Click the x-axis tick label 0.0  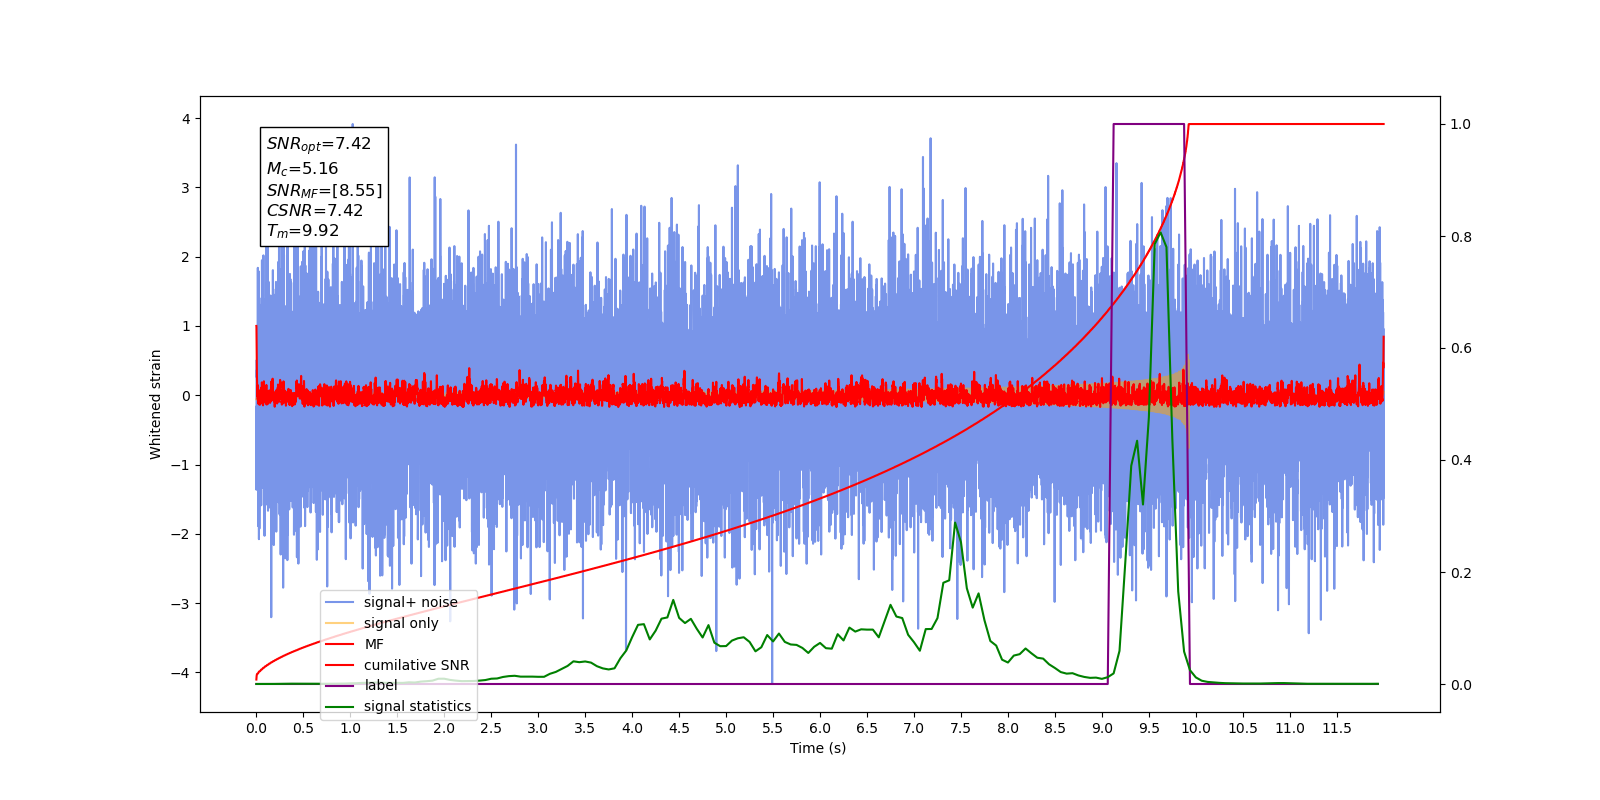tap(256, 728)
